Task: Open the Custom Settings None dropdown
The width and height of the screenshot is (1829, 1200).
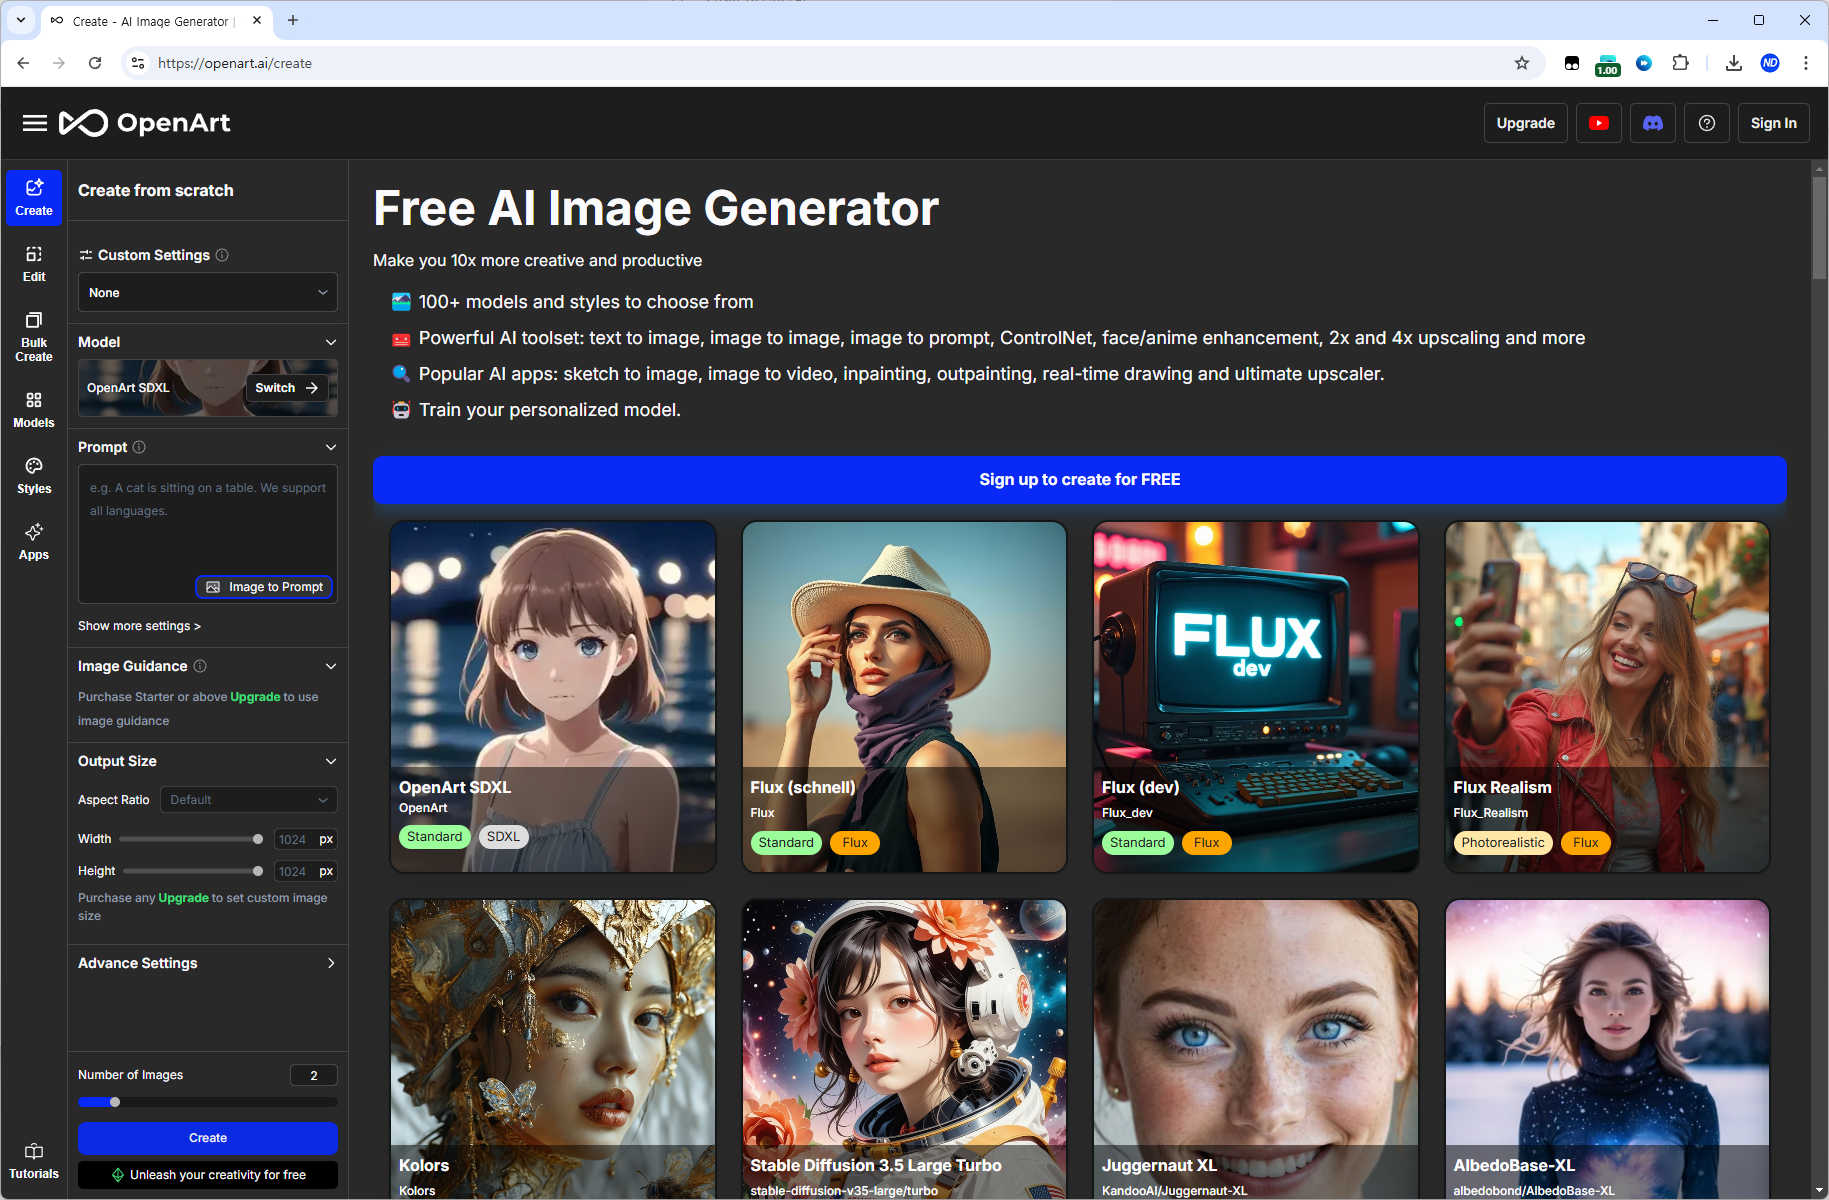Action: point(208,293)
